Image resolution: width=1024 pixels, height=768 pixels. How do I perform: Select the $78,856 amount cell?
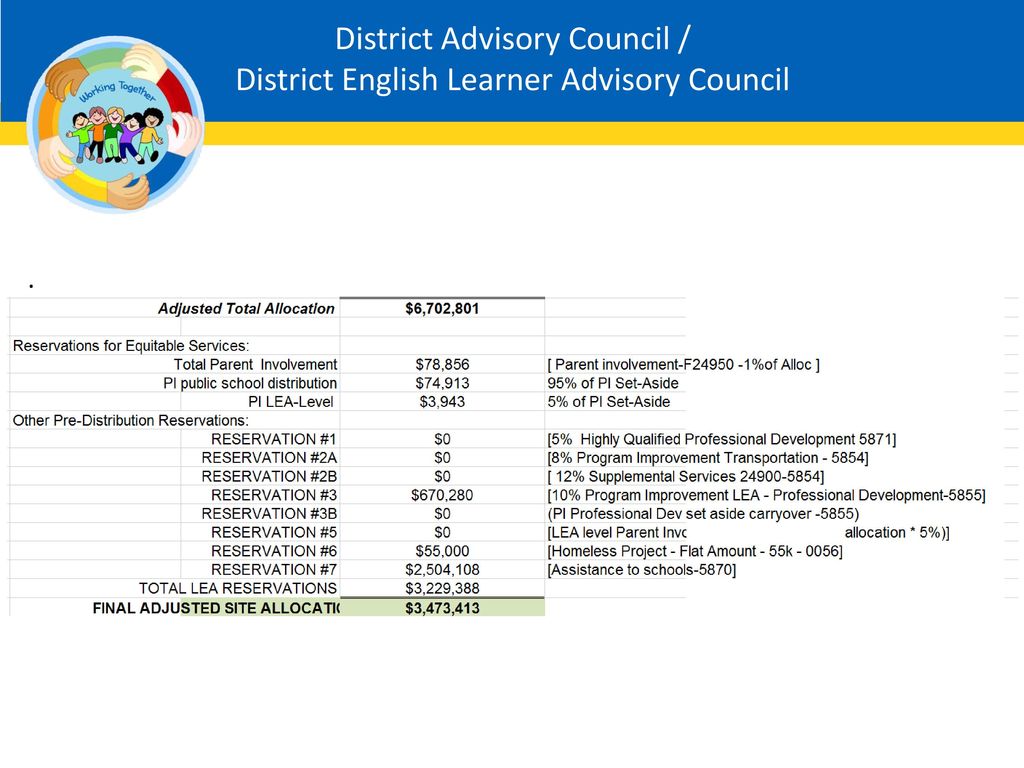[442, 364]
